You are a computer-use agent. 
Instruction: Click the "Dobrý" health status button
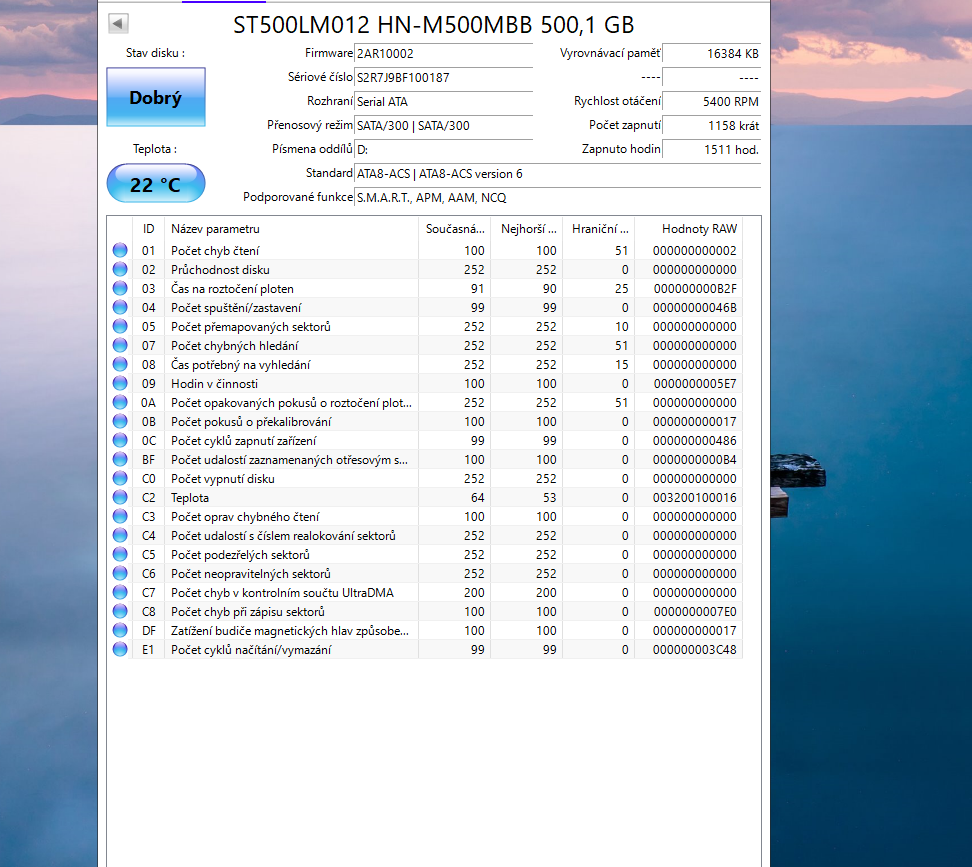(155, 98)
